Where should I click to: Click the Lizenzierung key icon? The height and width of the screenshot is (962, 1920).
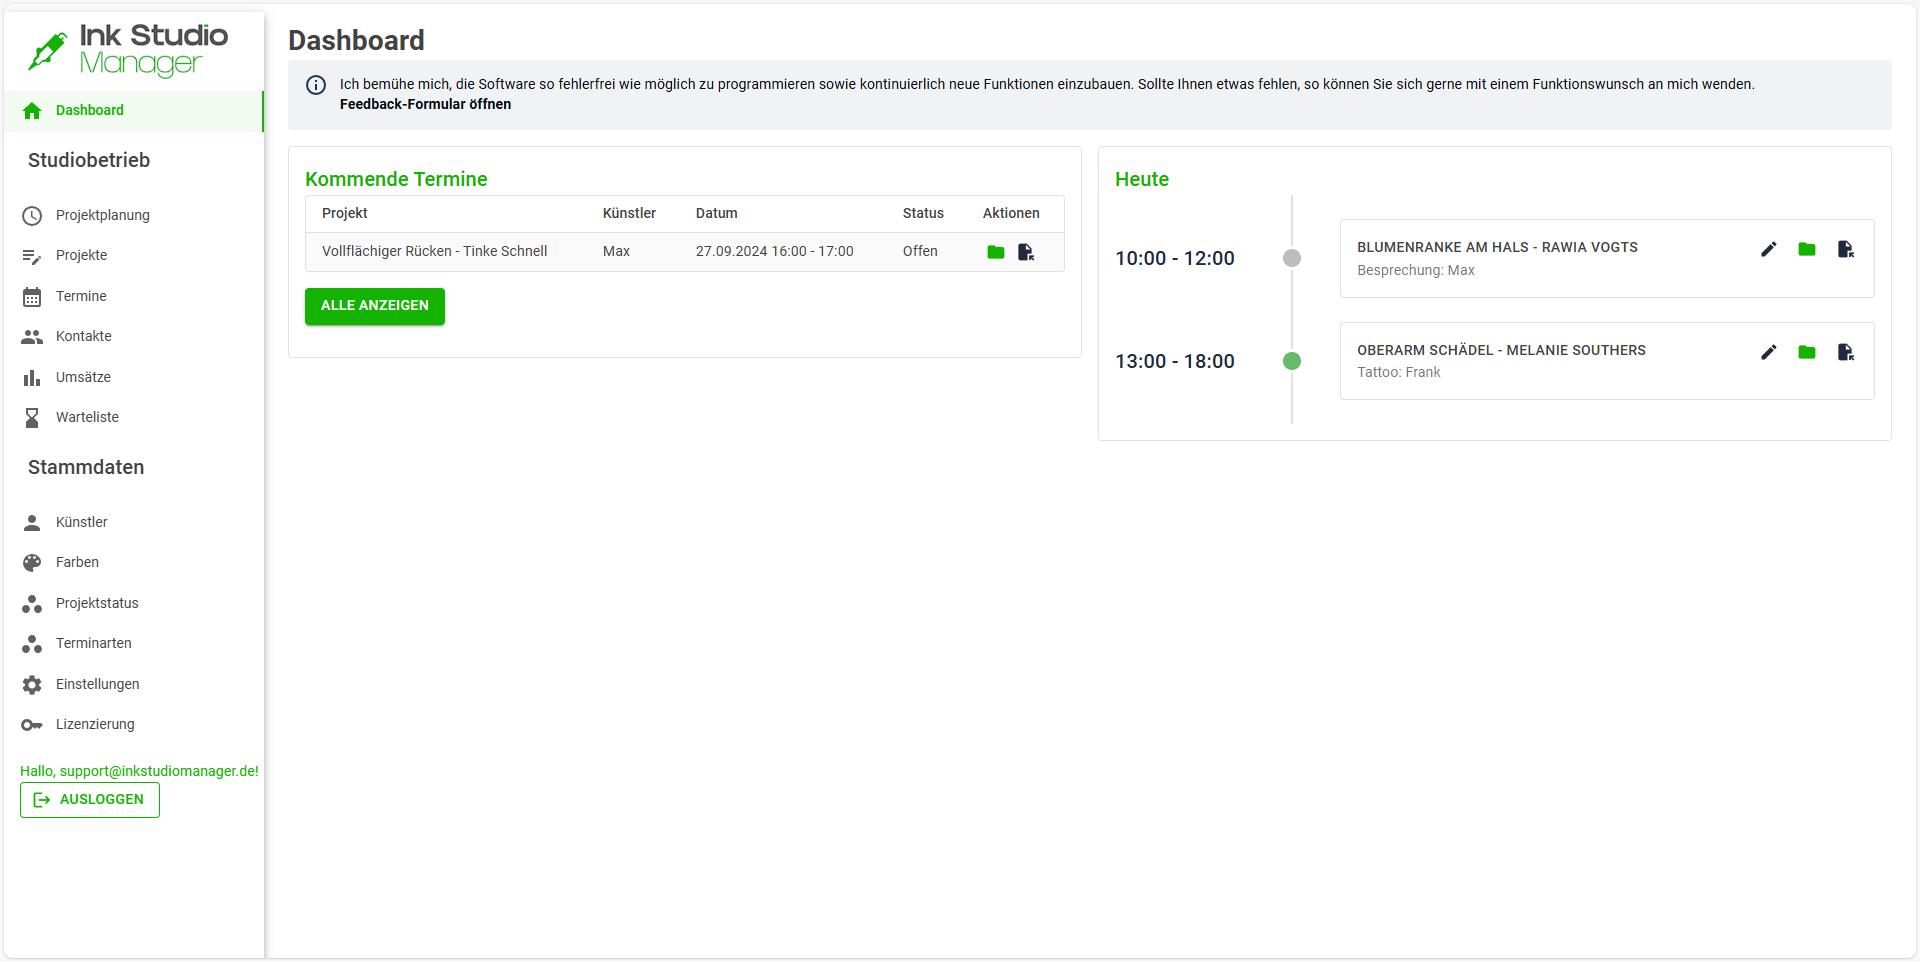pos(32,725)
